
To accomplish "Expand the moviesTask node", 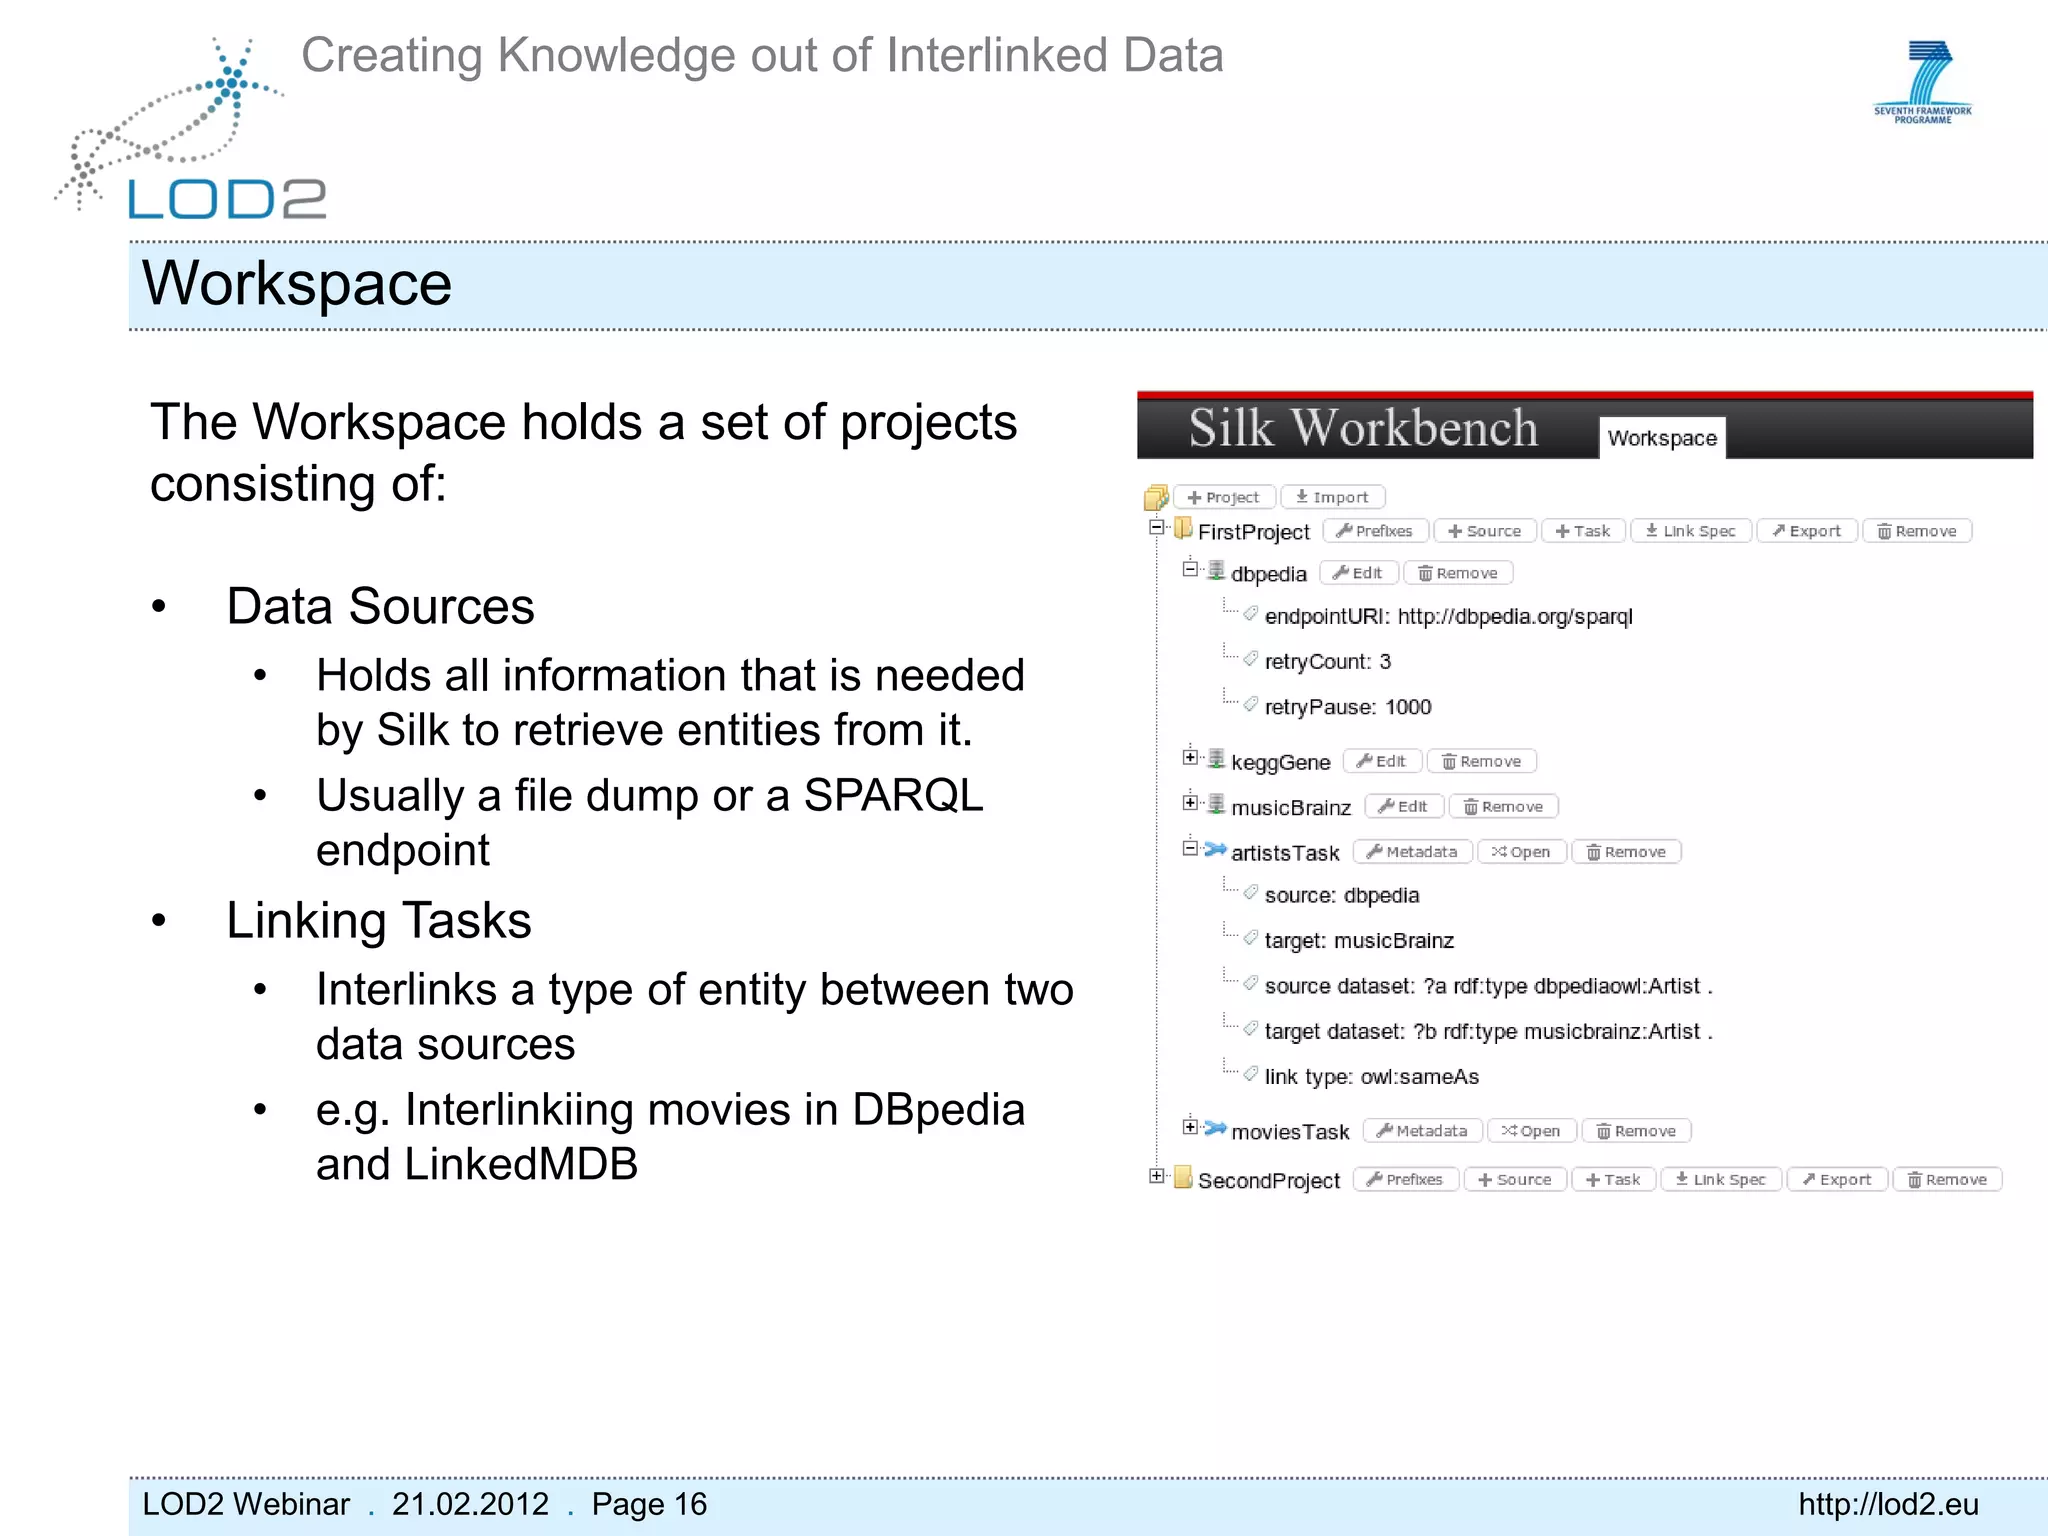I will tap(1190, 1128).
